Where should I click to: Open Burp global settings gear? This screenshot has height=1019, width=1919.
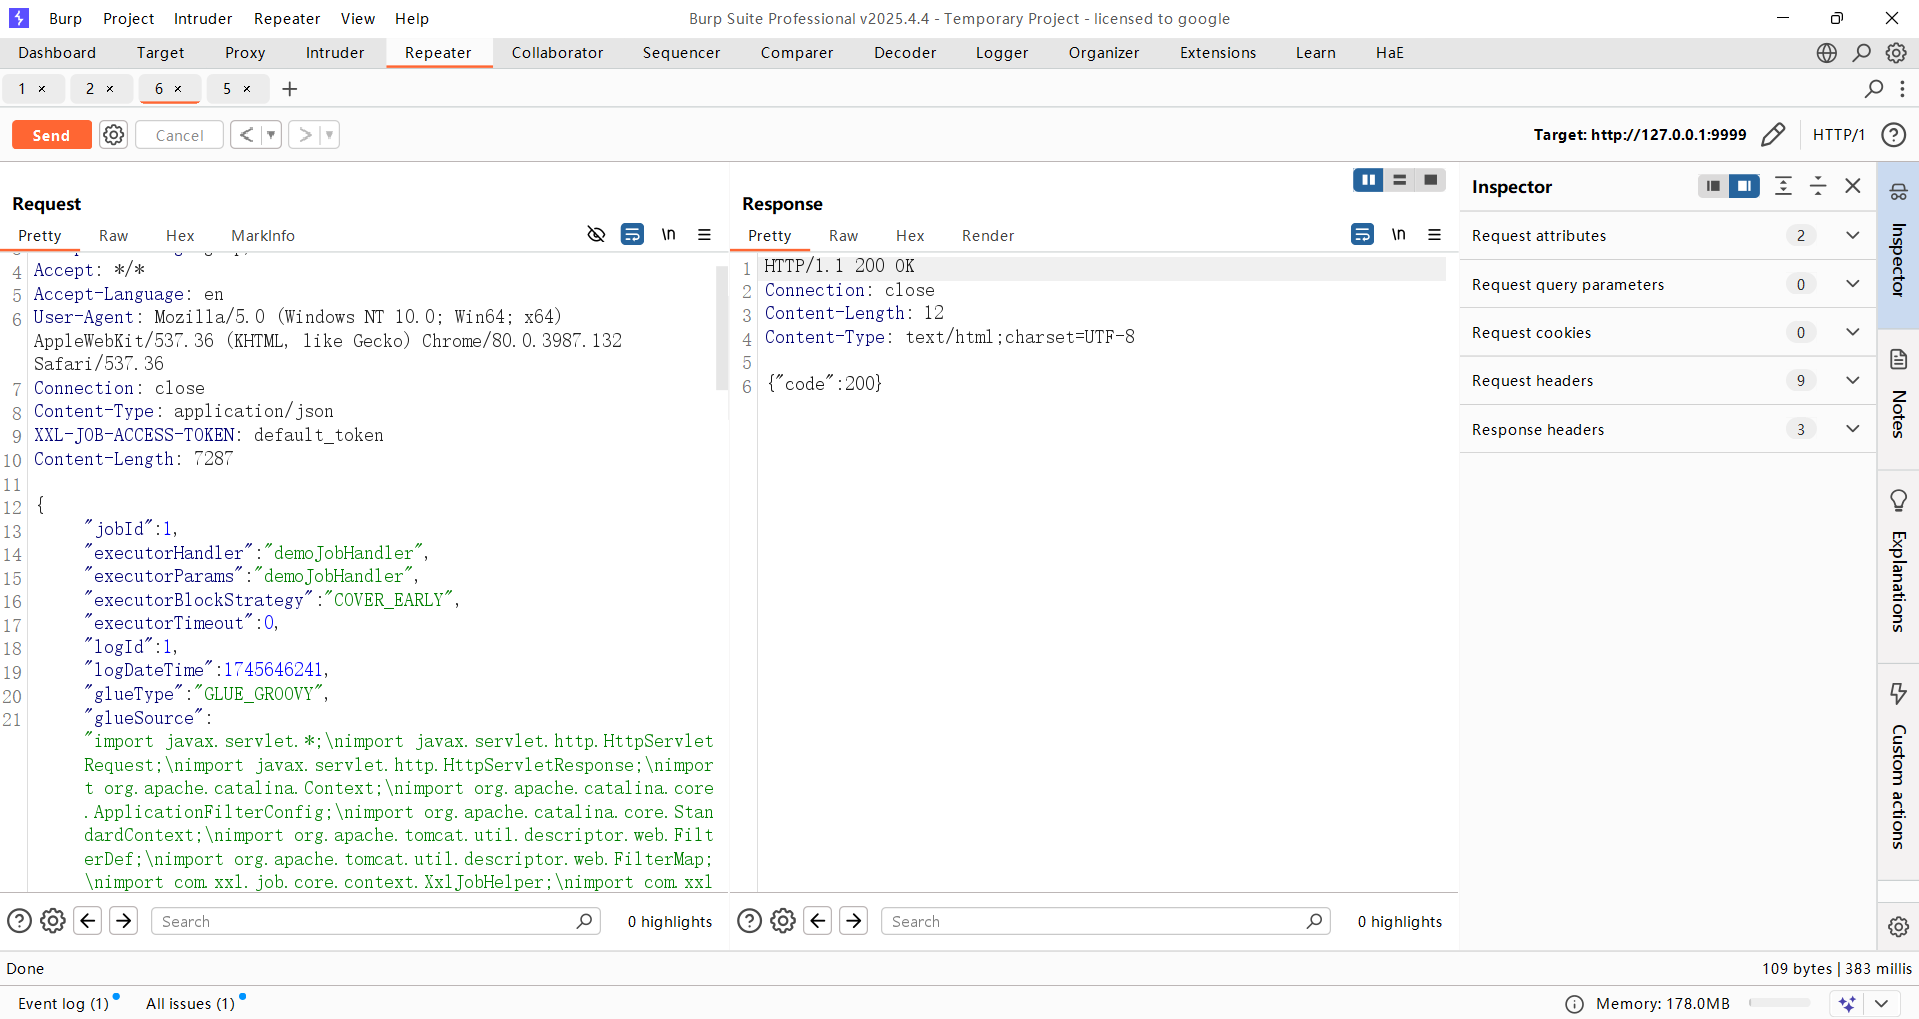[x=1896, y=53]
